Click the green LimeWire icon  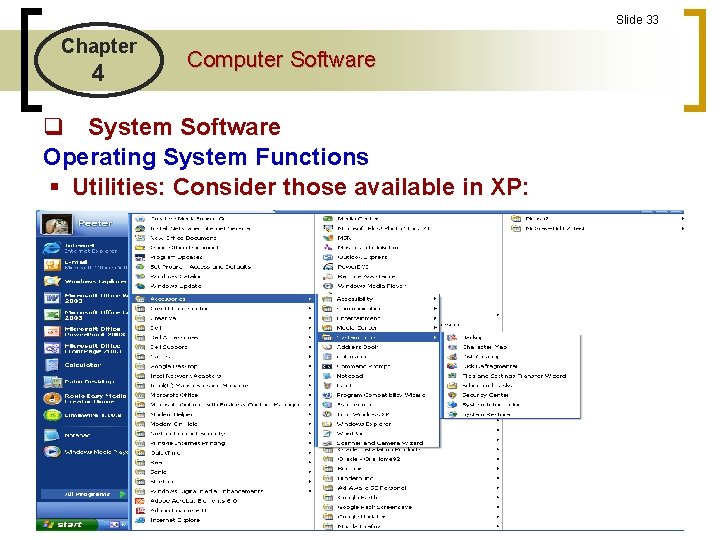52,415
